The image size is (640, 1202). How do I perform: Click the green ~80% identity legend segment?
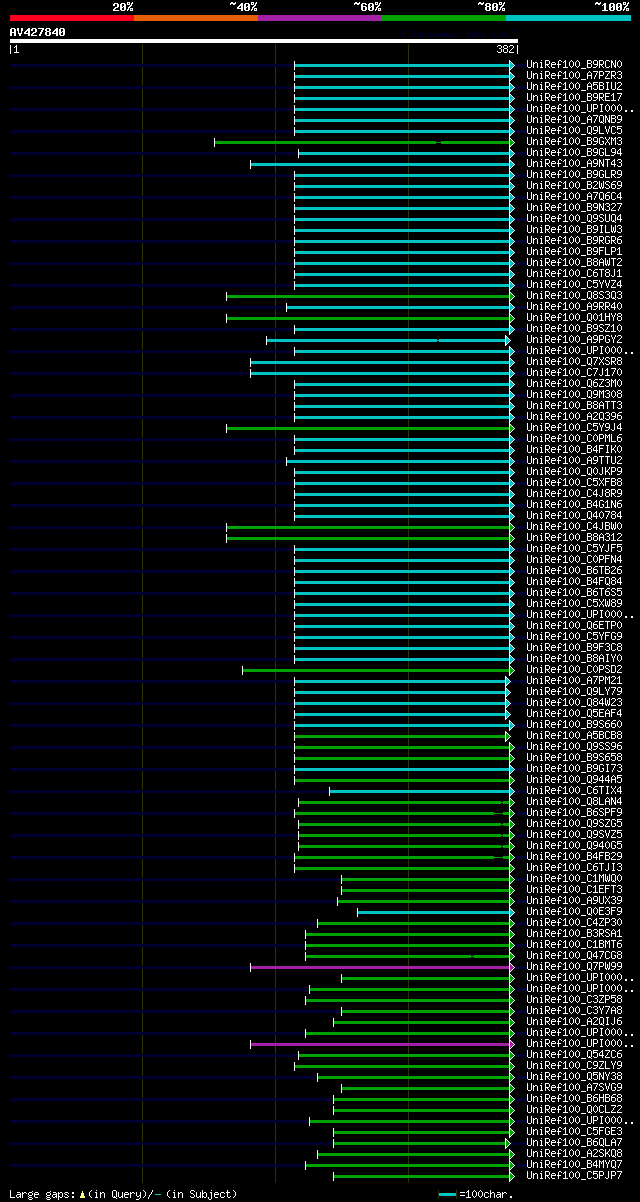[444, 17]
